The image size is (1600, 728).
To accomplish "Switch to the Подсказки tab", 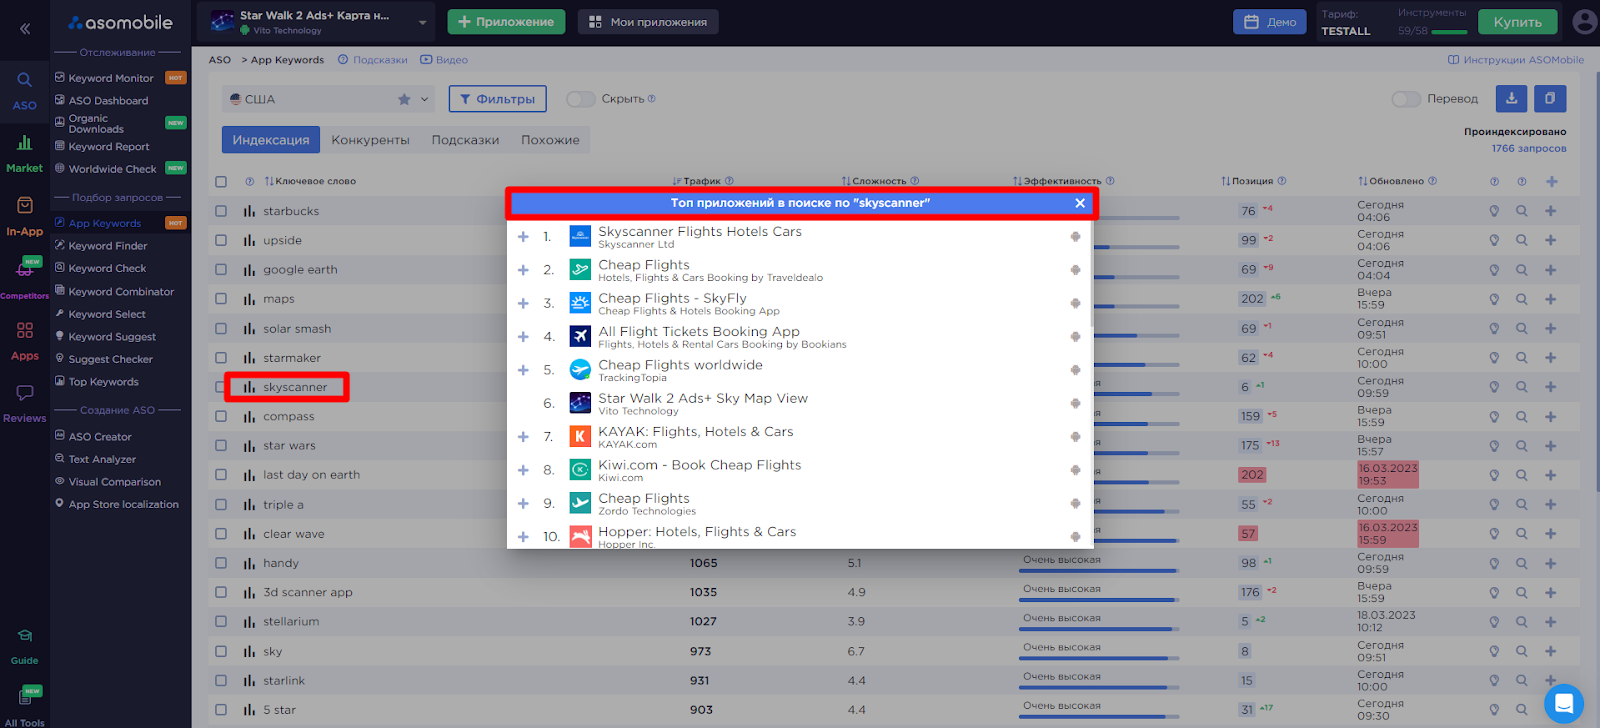I will tap(465, 140).
